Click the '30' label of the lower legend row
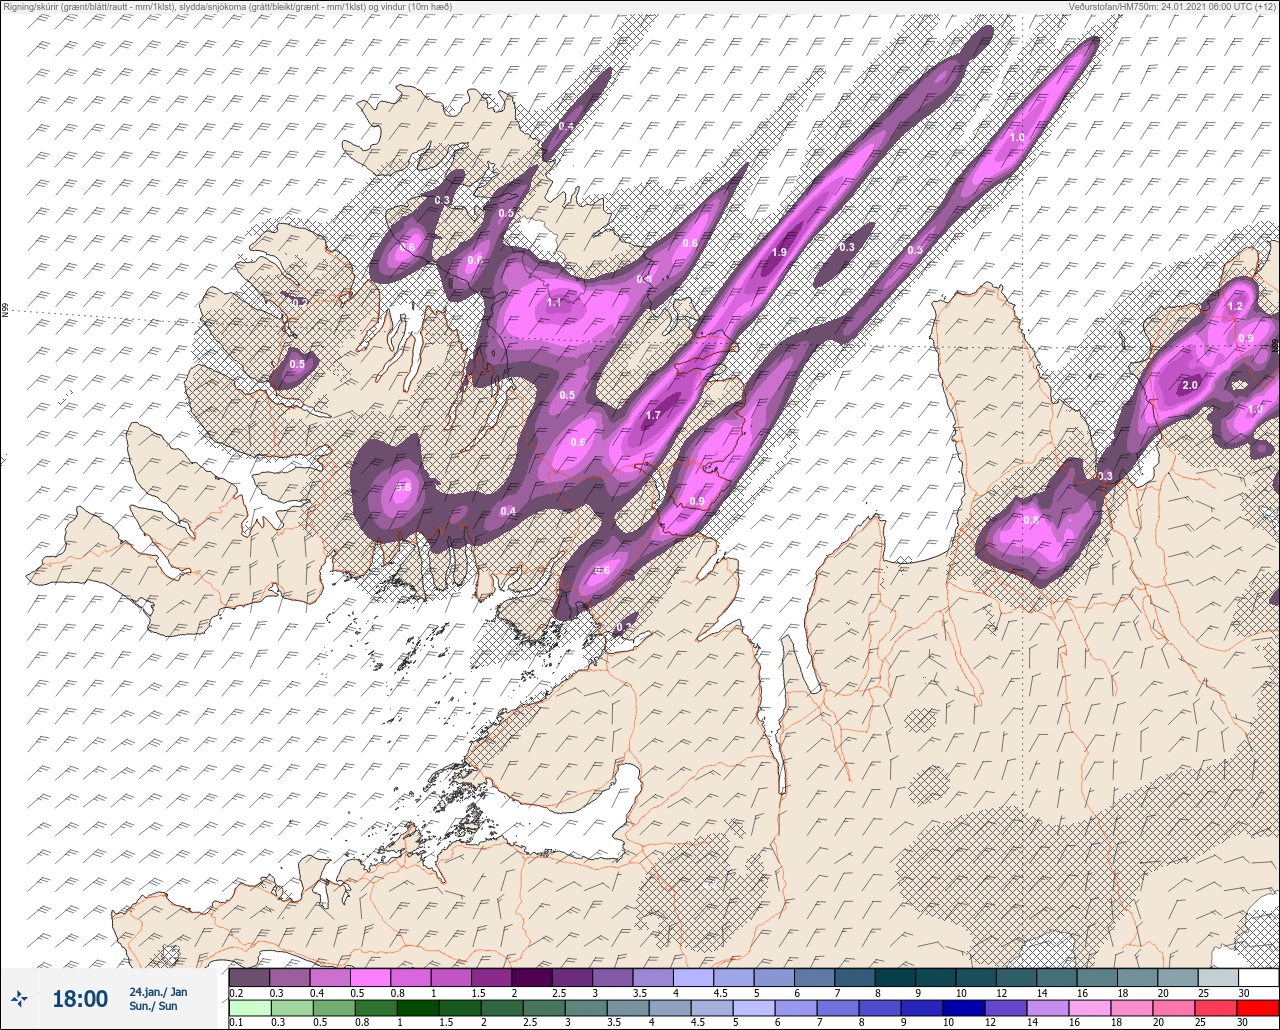1280x1030 pixels. pos(1243,1022)
